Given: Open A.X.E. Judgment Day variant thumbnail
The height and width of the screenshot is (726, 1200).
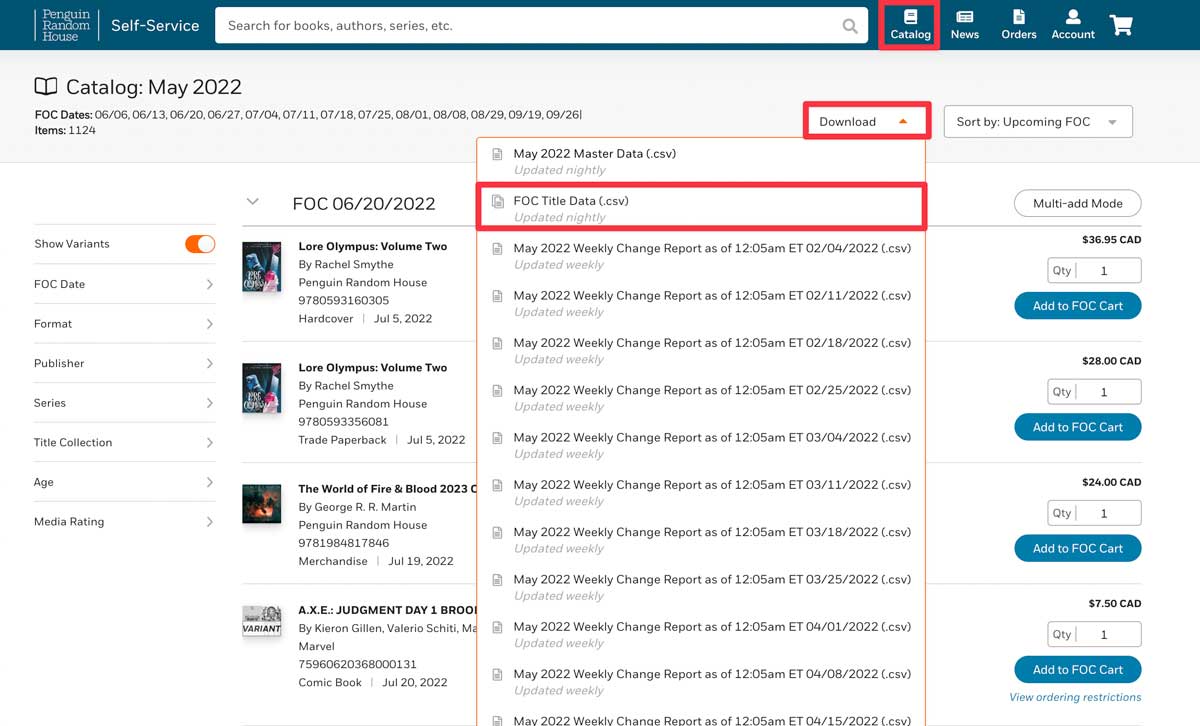Looking at the screenshot, I should (x=262, y=621).
